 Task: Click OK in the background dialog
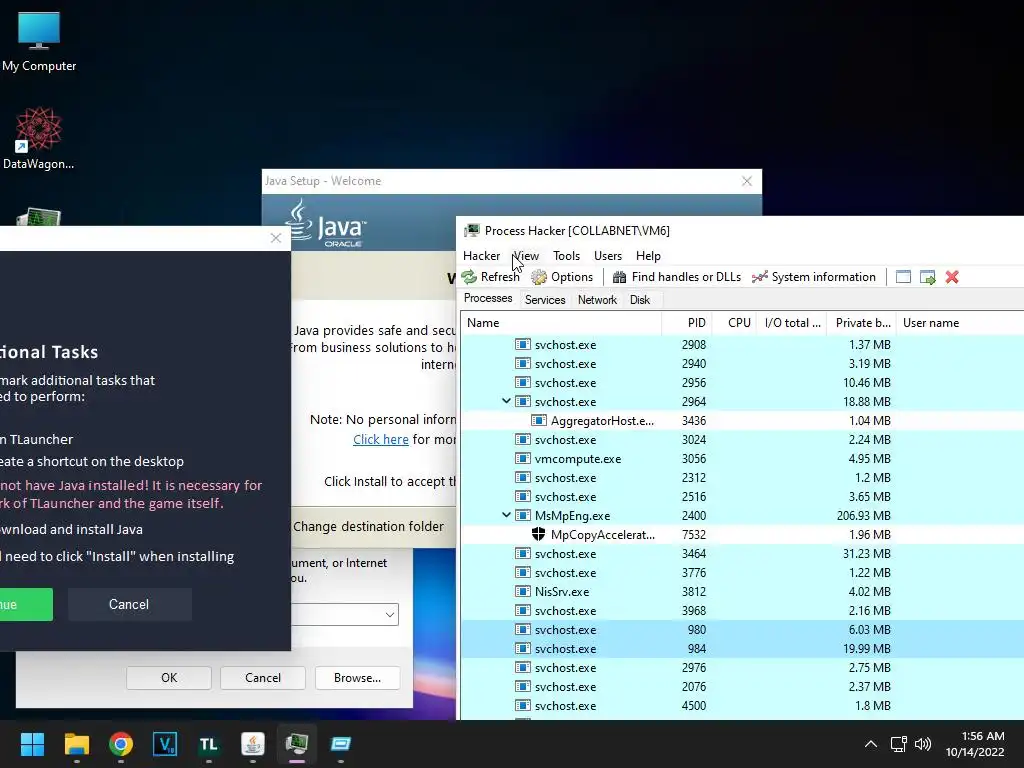tap(169, 678)
